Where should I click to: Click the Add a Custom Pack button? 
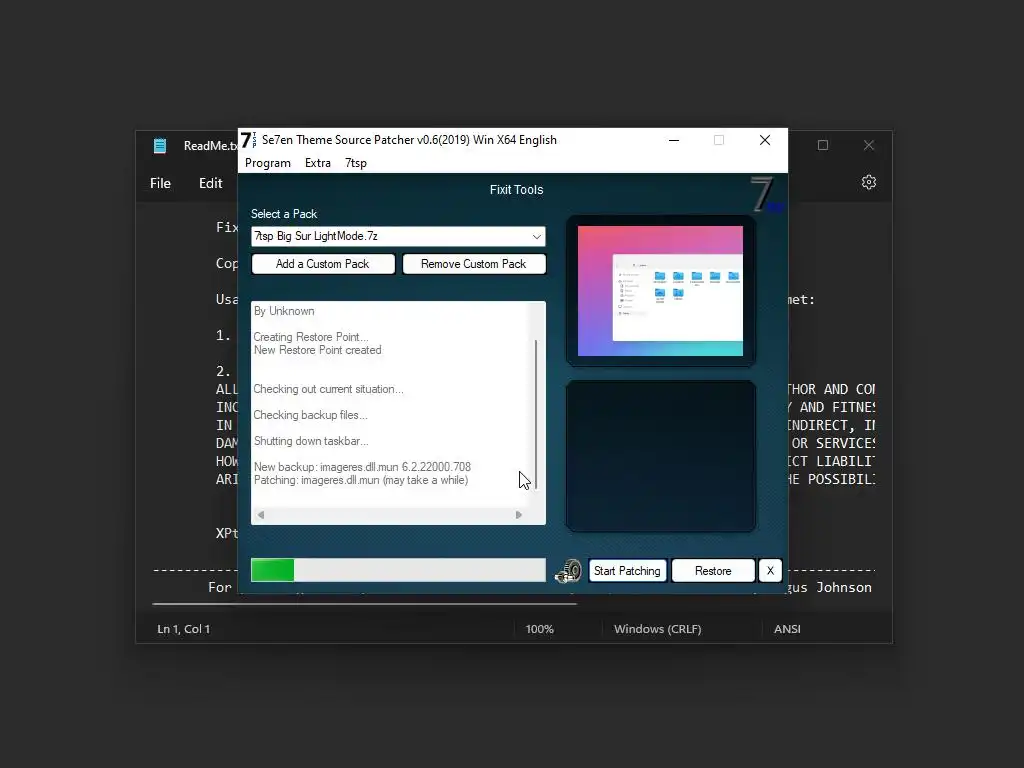click(323, 264)
